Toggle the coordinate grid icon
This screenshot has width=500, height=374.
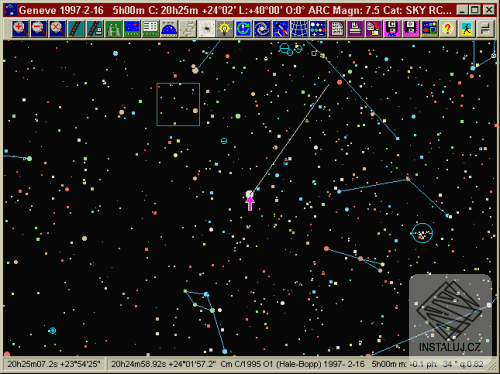point(299,29)
